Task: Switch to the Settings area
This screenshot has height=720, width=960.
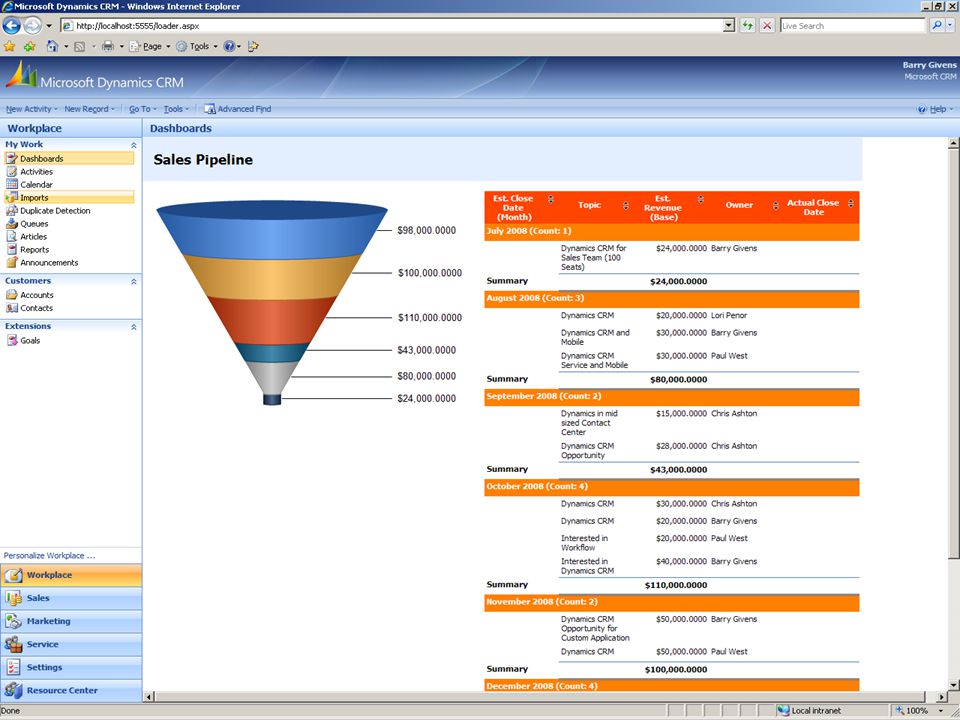Action: [x=71, y=668]
